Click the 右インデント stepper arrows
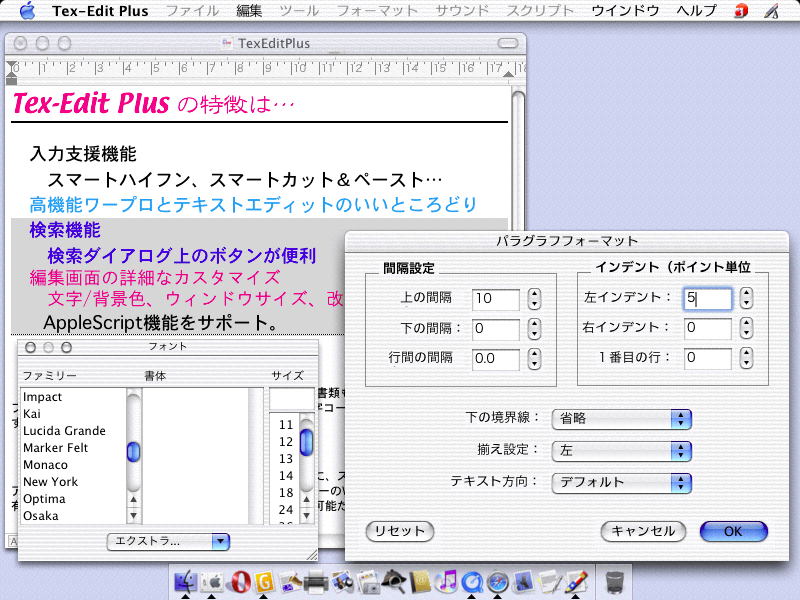This screenshot has width=800, height=600. pos(746,328)
